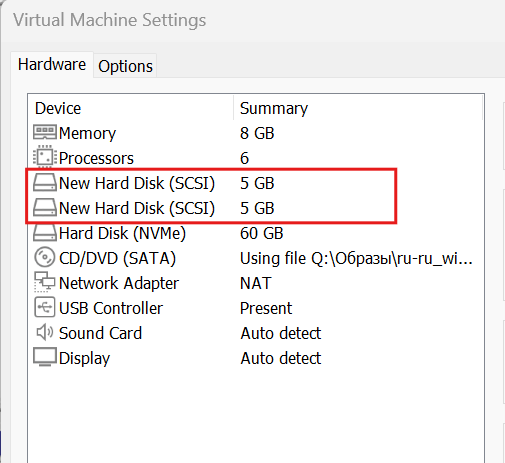Select the Memory 8 GB summary entry
Image resolution: width=505 pixels, height=463 pixels.
pos(257,133)
